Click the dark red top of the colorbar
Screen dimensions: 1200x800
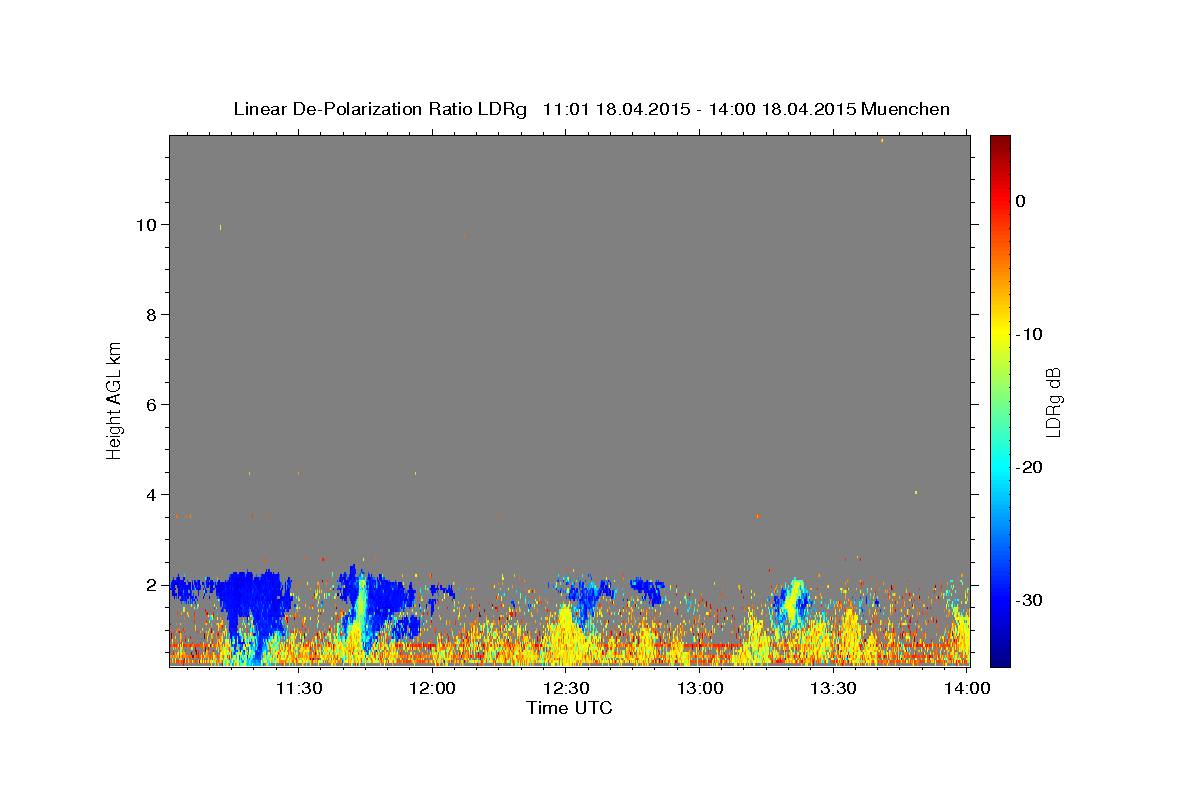click(x=1000, y=145)
